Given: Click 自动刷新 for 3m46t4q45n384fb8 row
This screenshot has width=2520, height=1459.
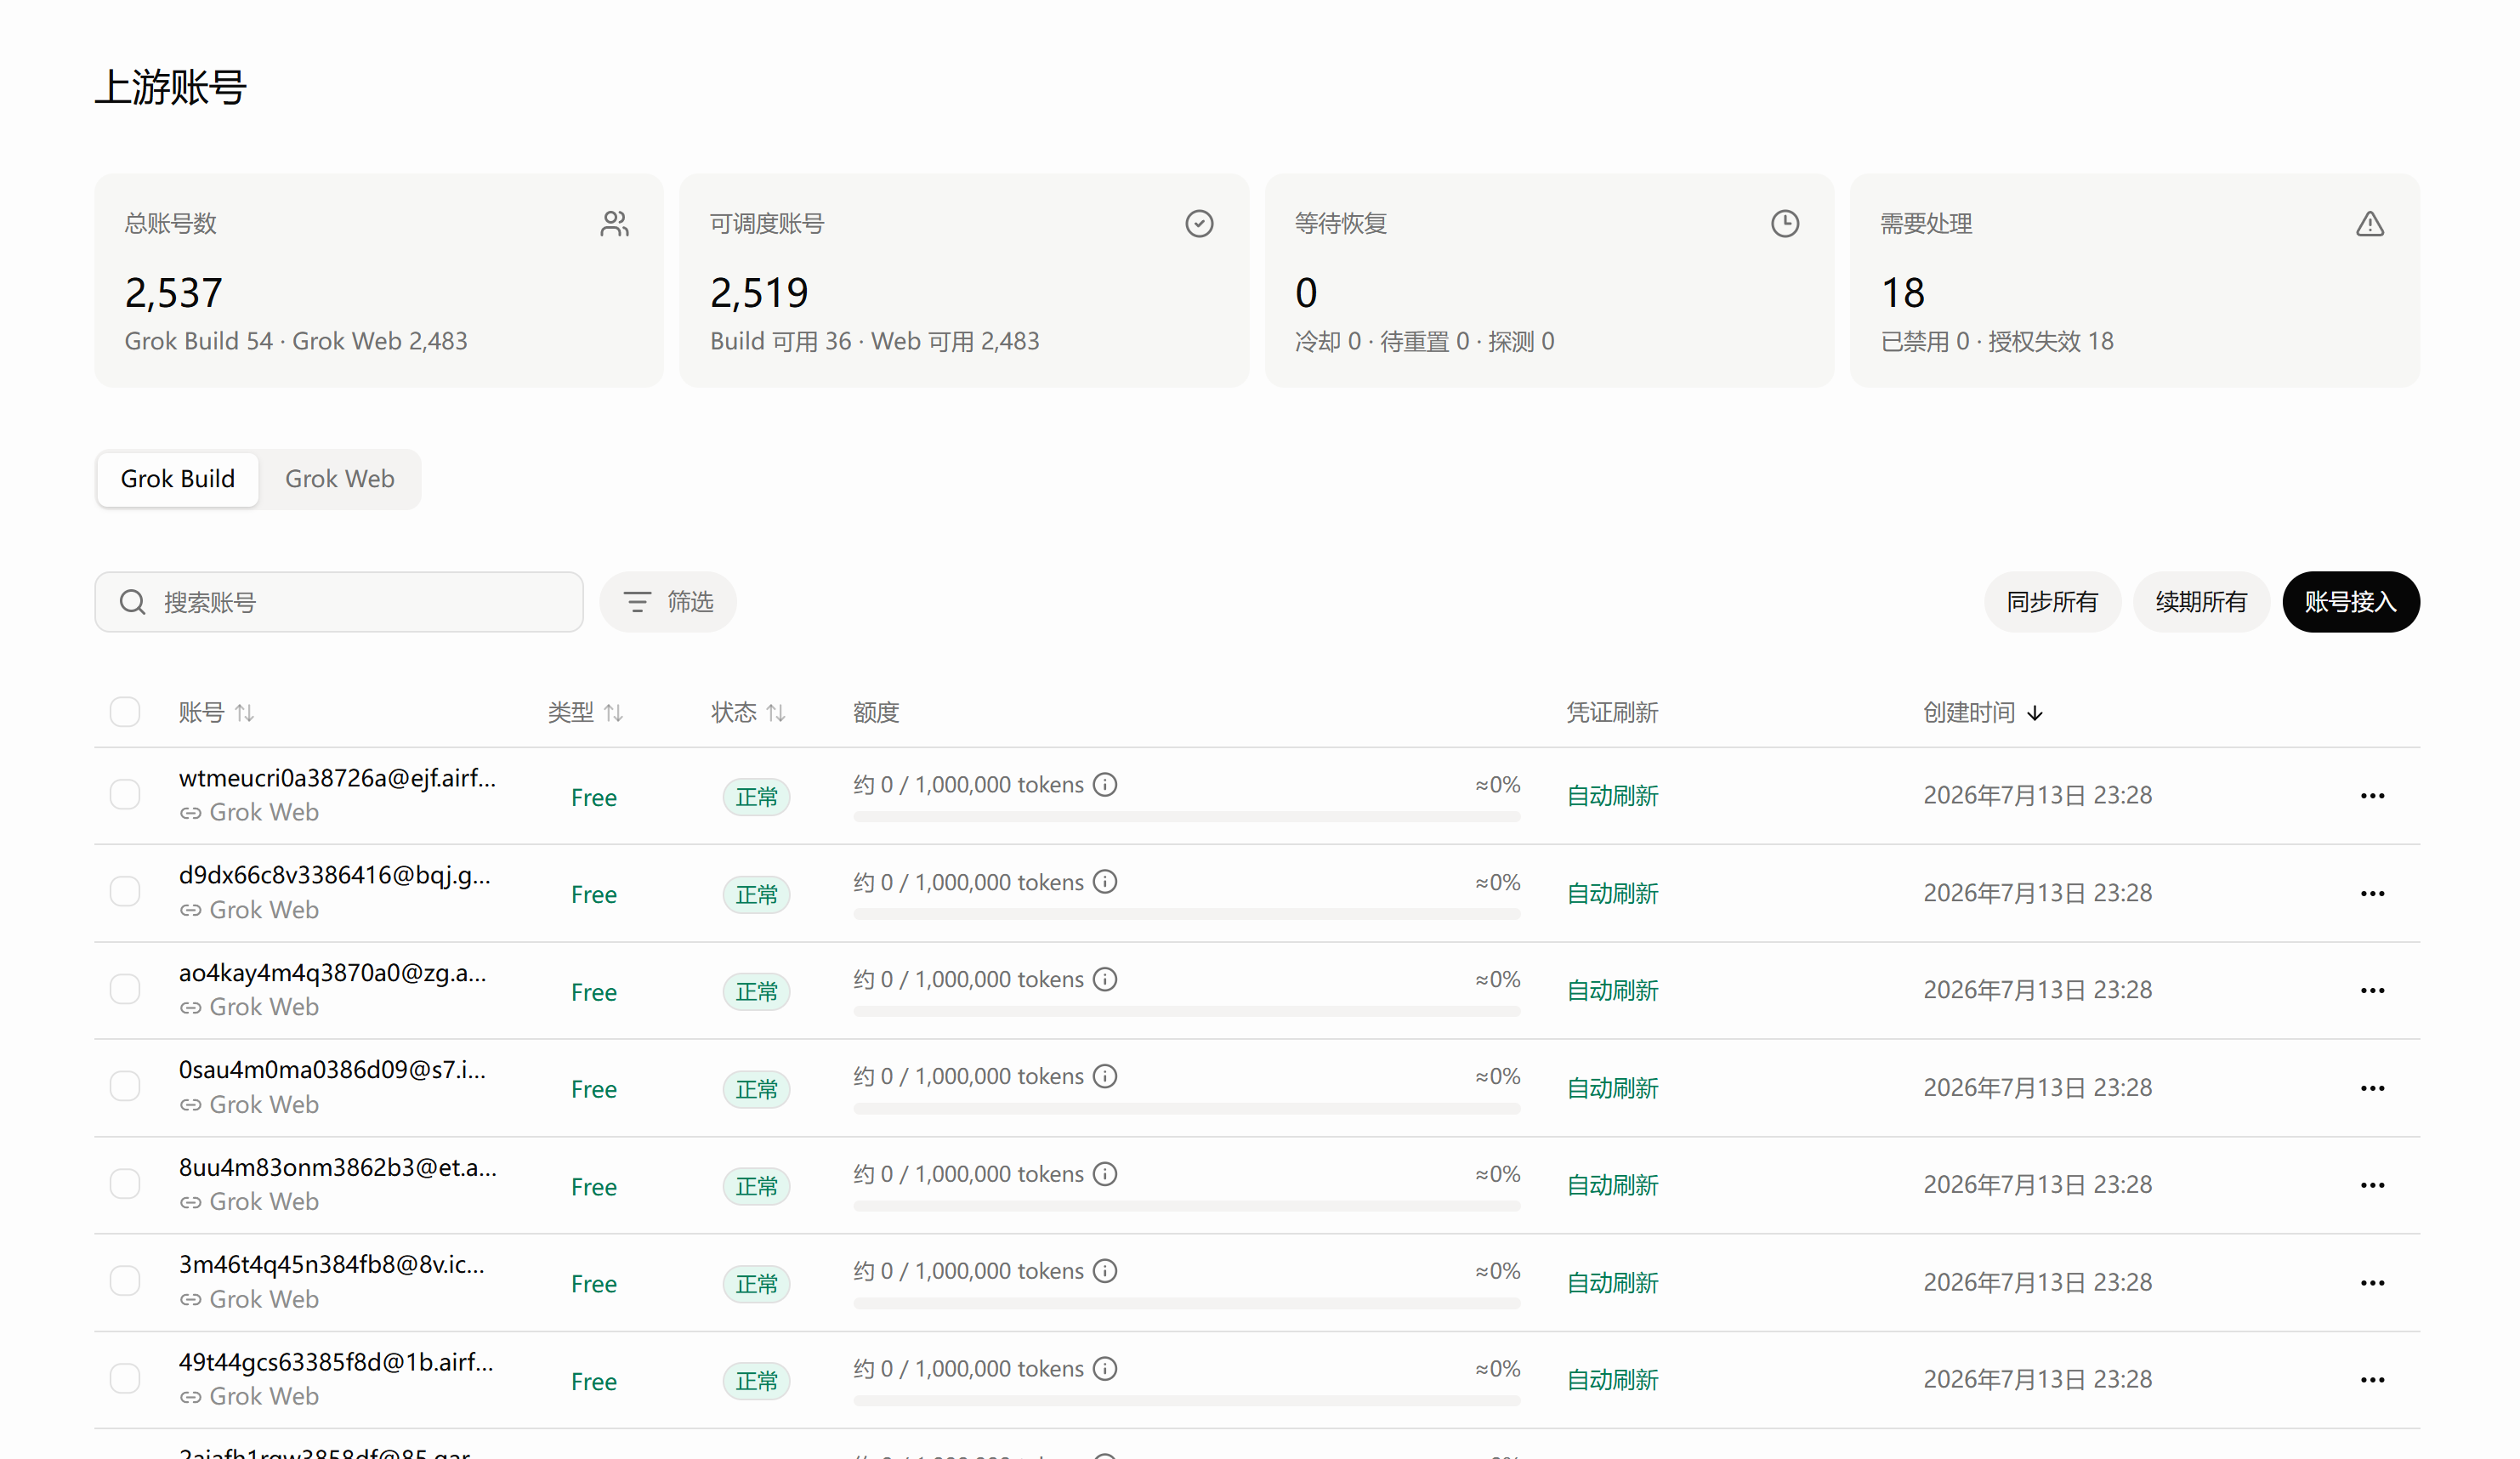Looking at the screenshot, I should [x=1612, y=1283].
